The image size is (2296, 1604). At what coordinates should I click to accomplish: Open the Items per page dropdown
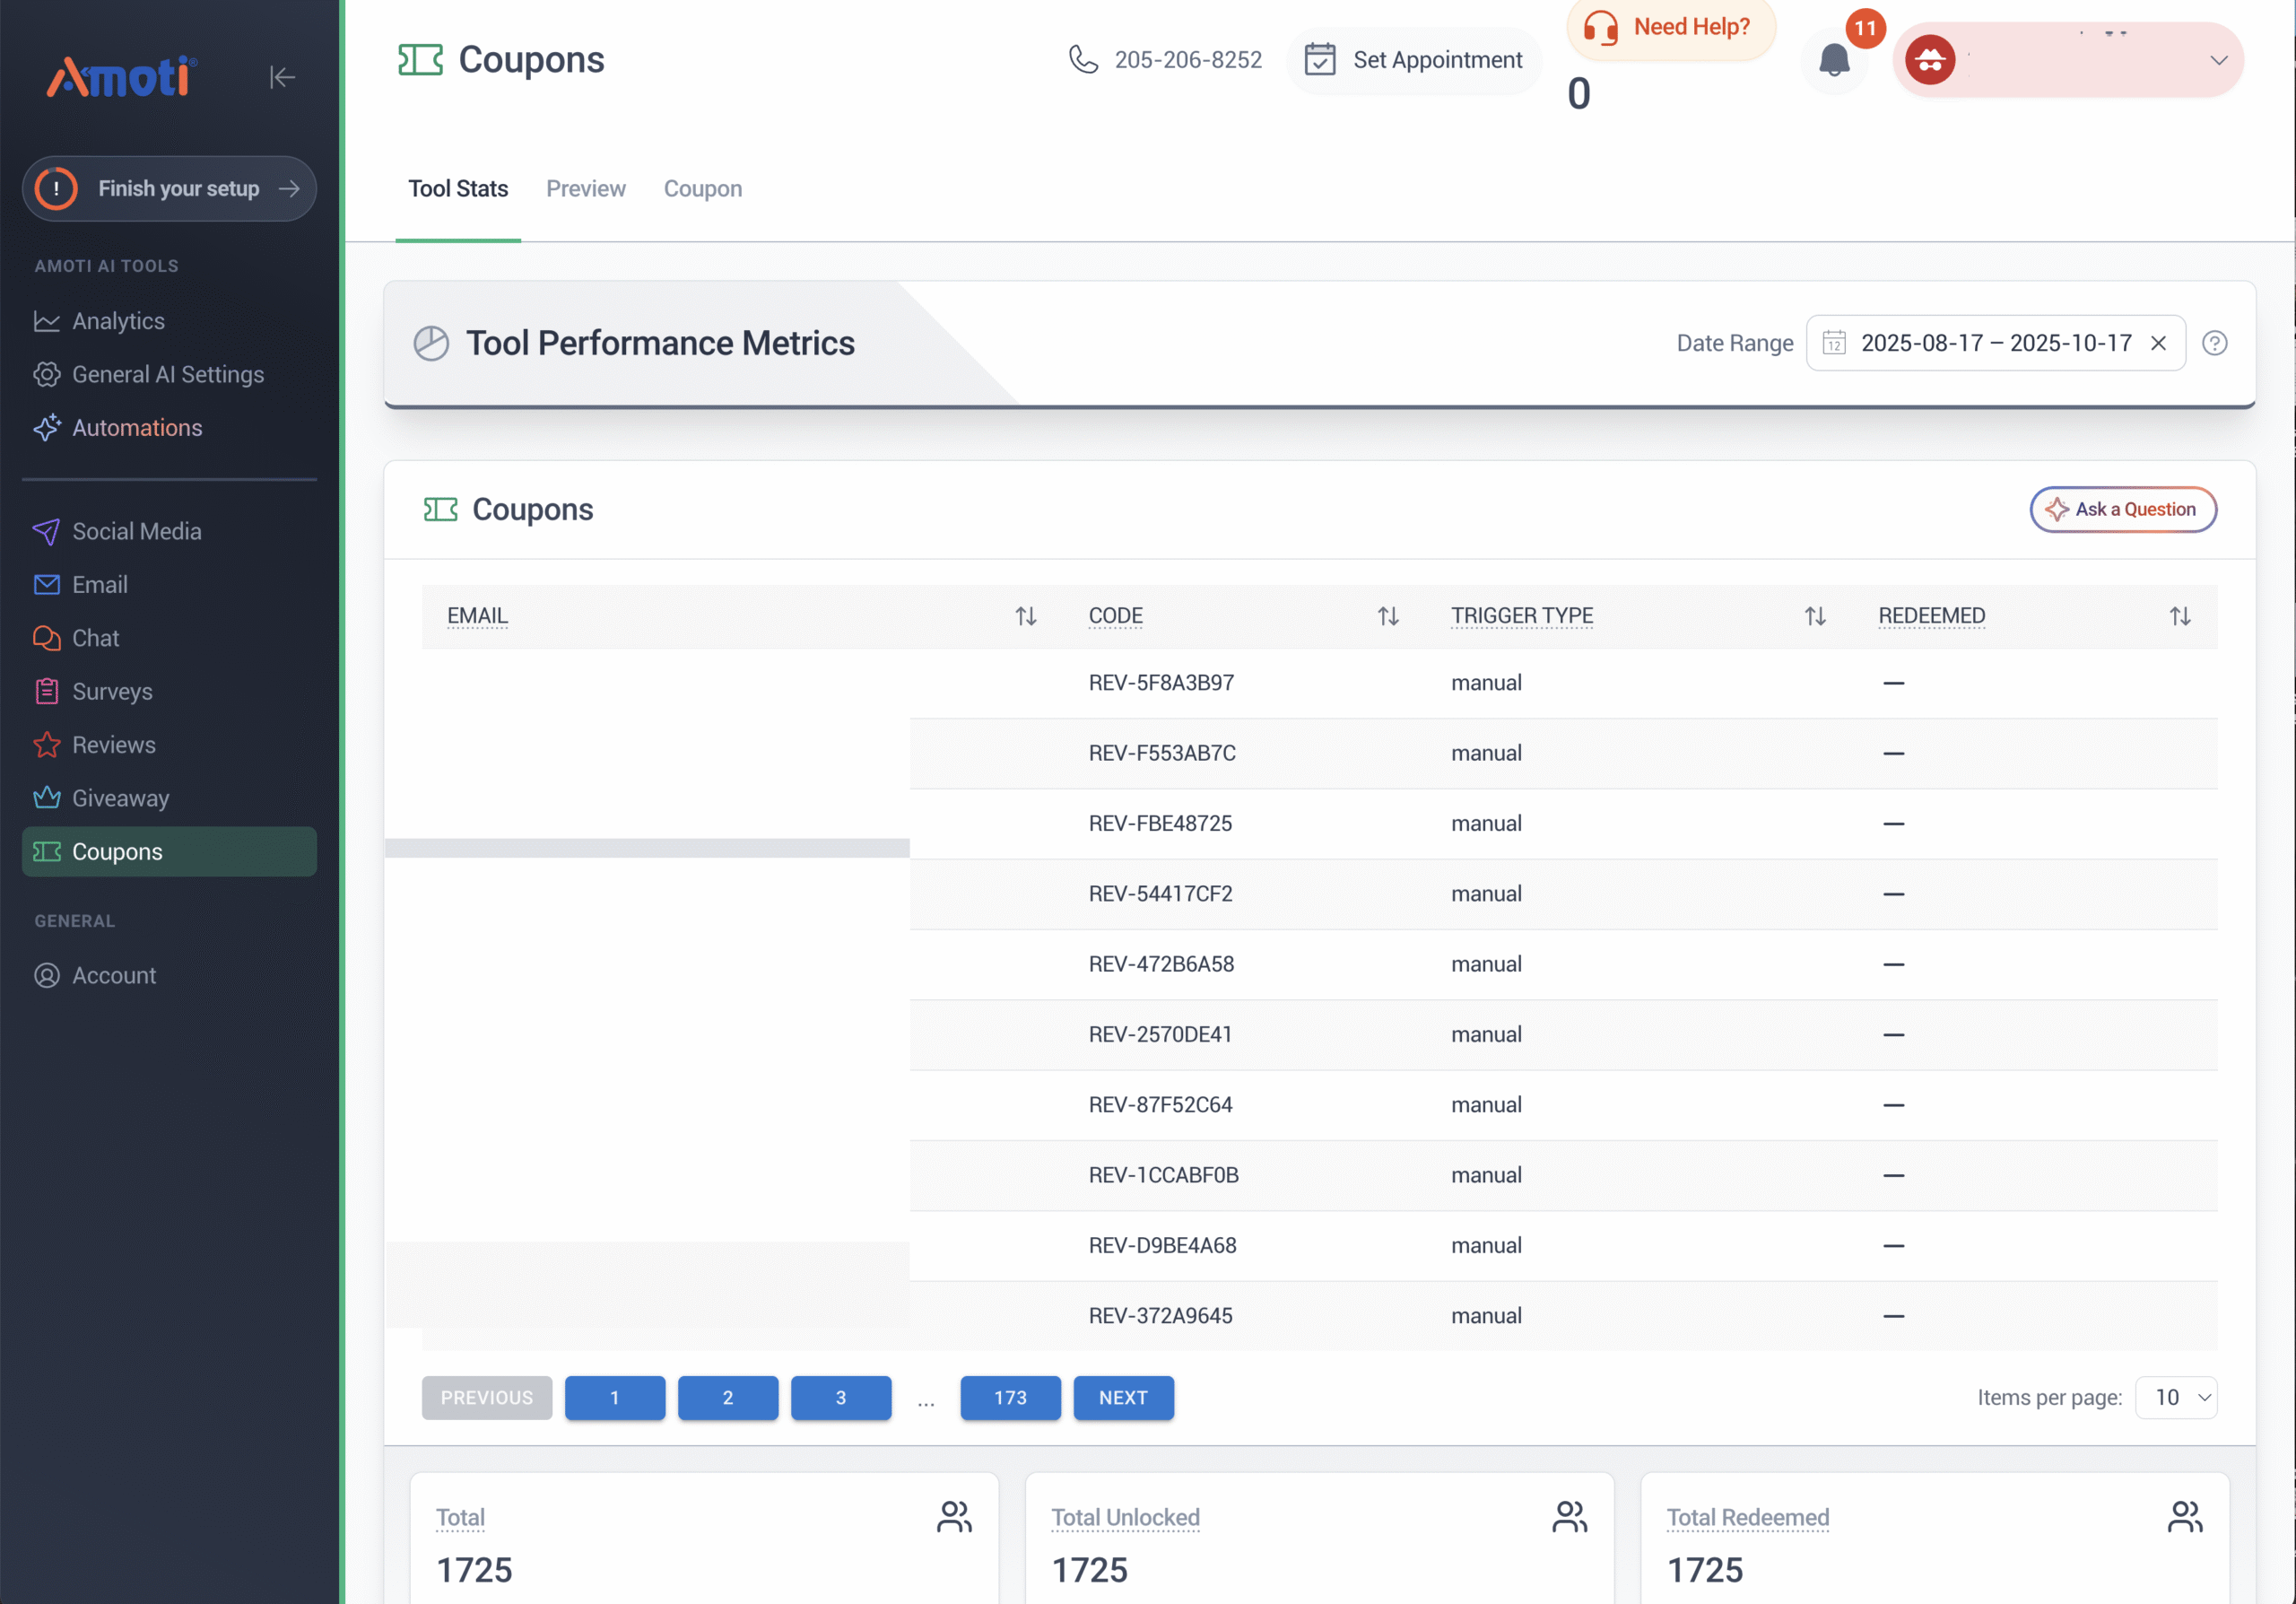coord(2175,1397)
